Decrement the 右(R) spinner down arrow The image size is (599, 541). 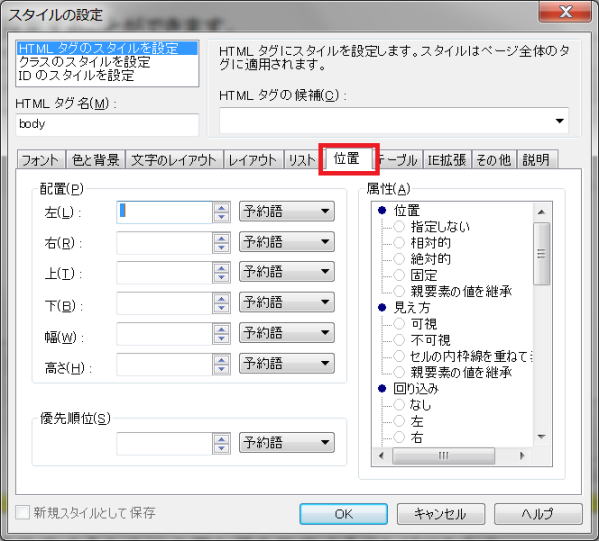(222, 248)
